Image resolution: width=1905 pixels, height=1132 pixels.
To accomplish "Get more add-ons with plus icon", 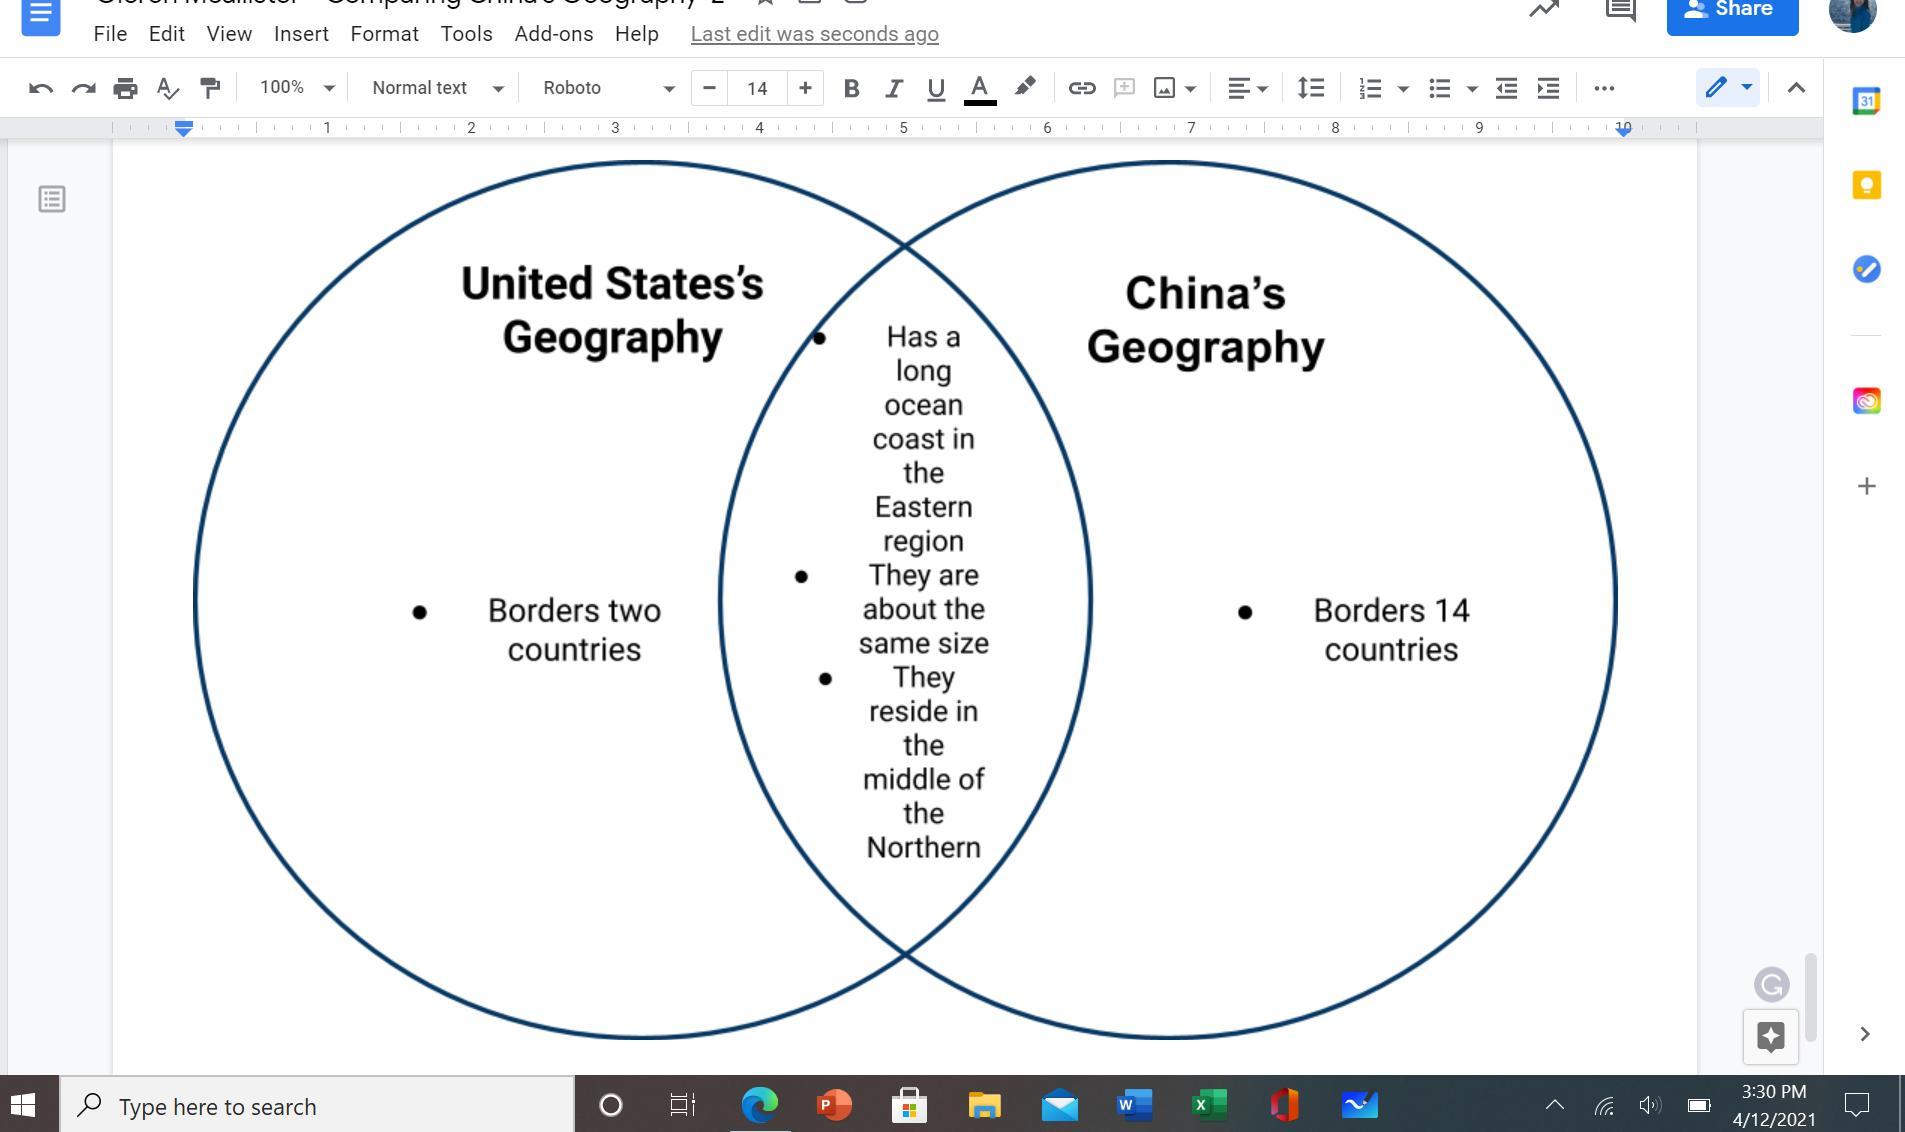I will tap(1866, 486).
